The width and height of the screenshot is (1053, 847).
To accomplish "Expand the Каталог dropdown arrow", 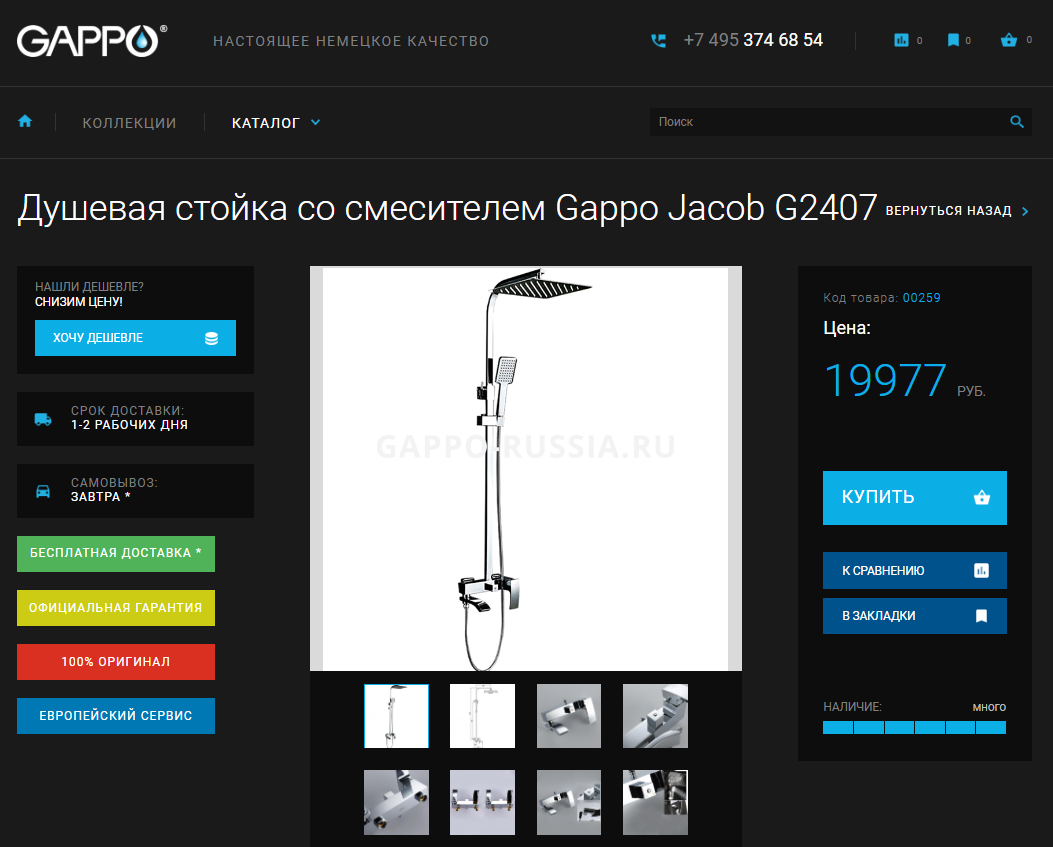I will click(x=315, y=122).
